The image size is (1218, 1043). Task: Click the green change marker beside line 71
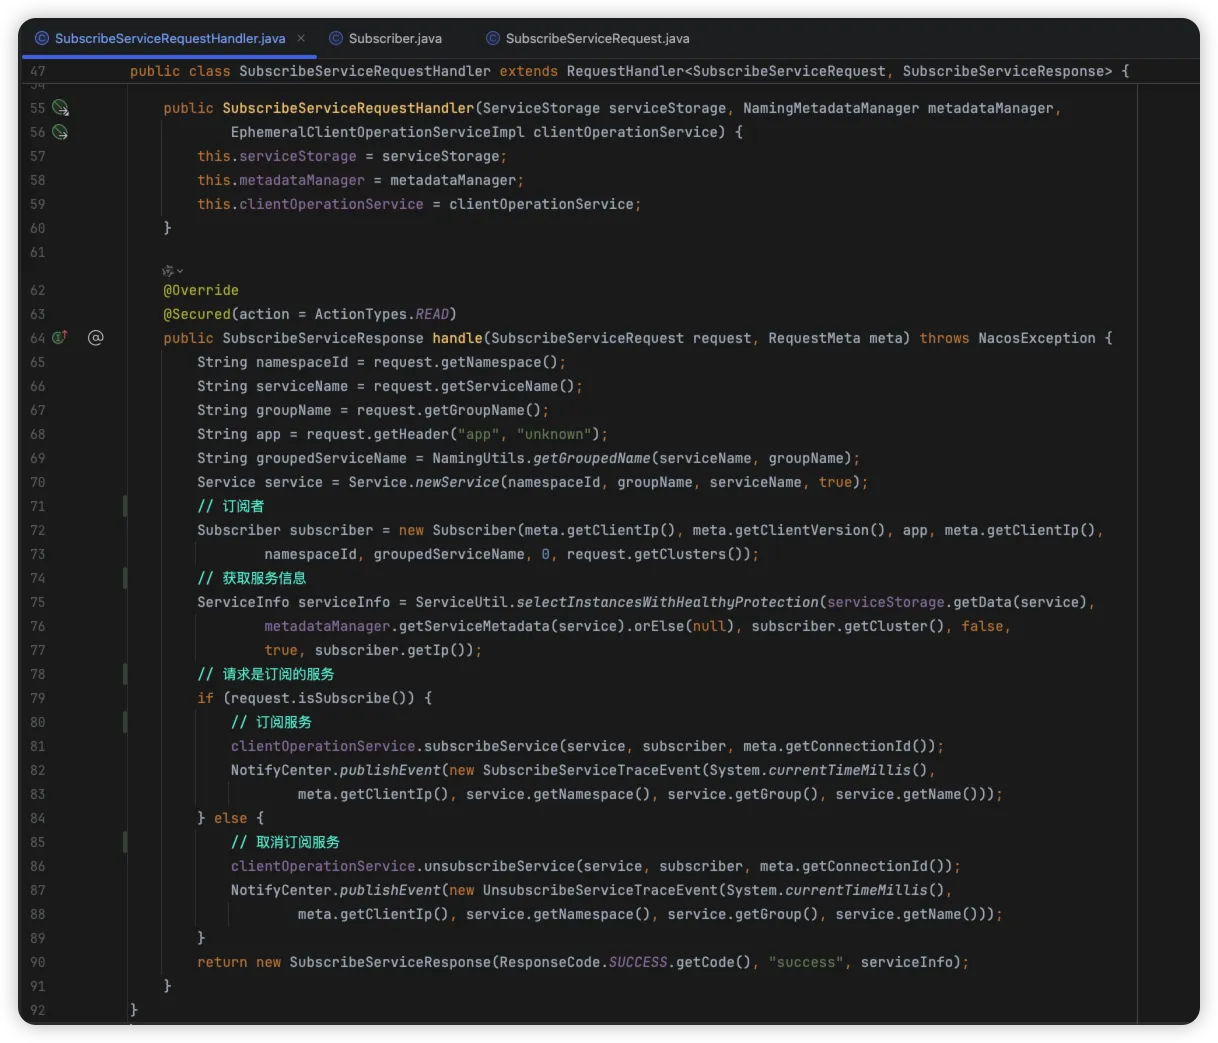(x=125, y=506)
